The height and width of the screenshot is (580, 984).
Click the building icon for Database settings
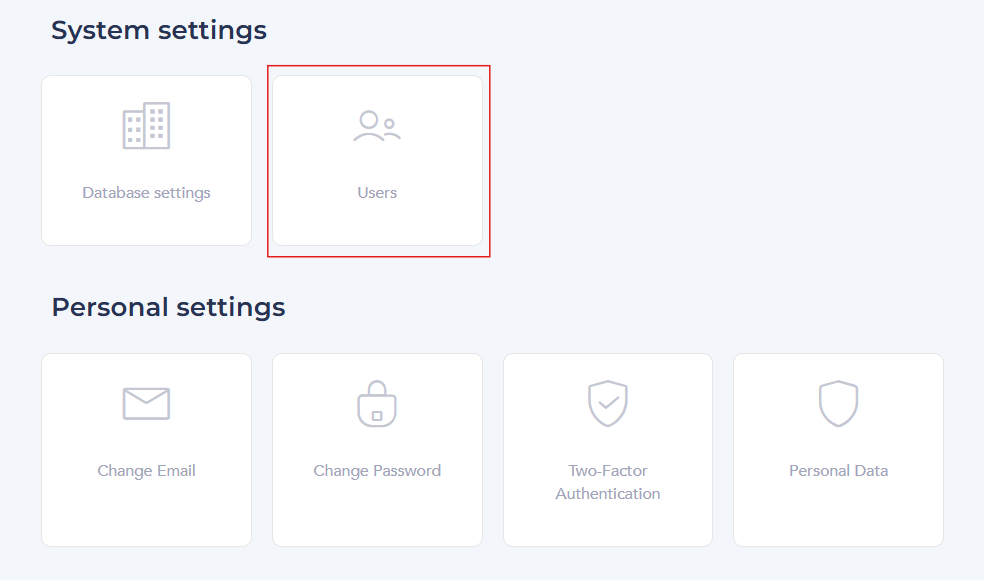click(x=146, y=126)
